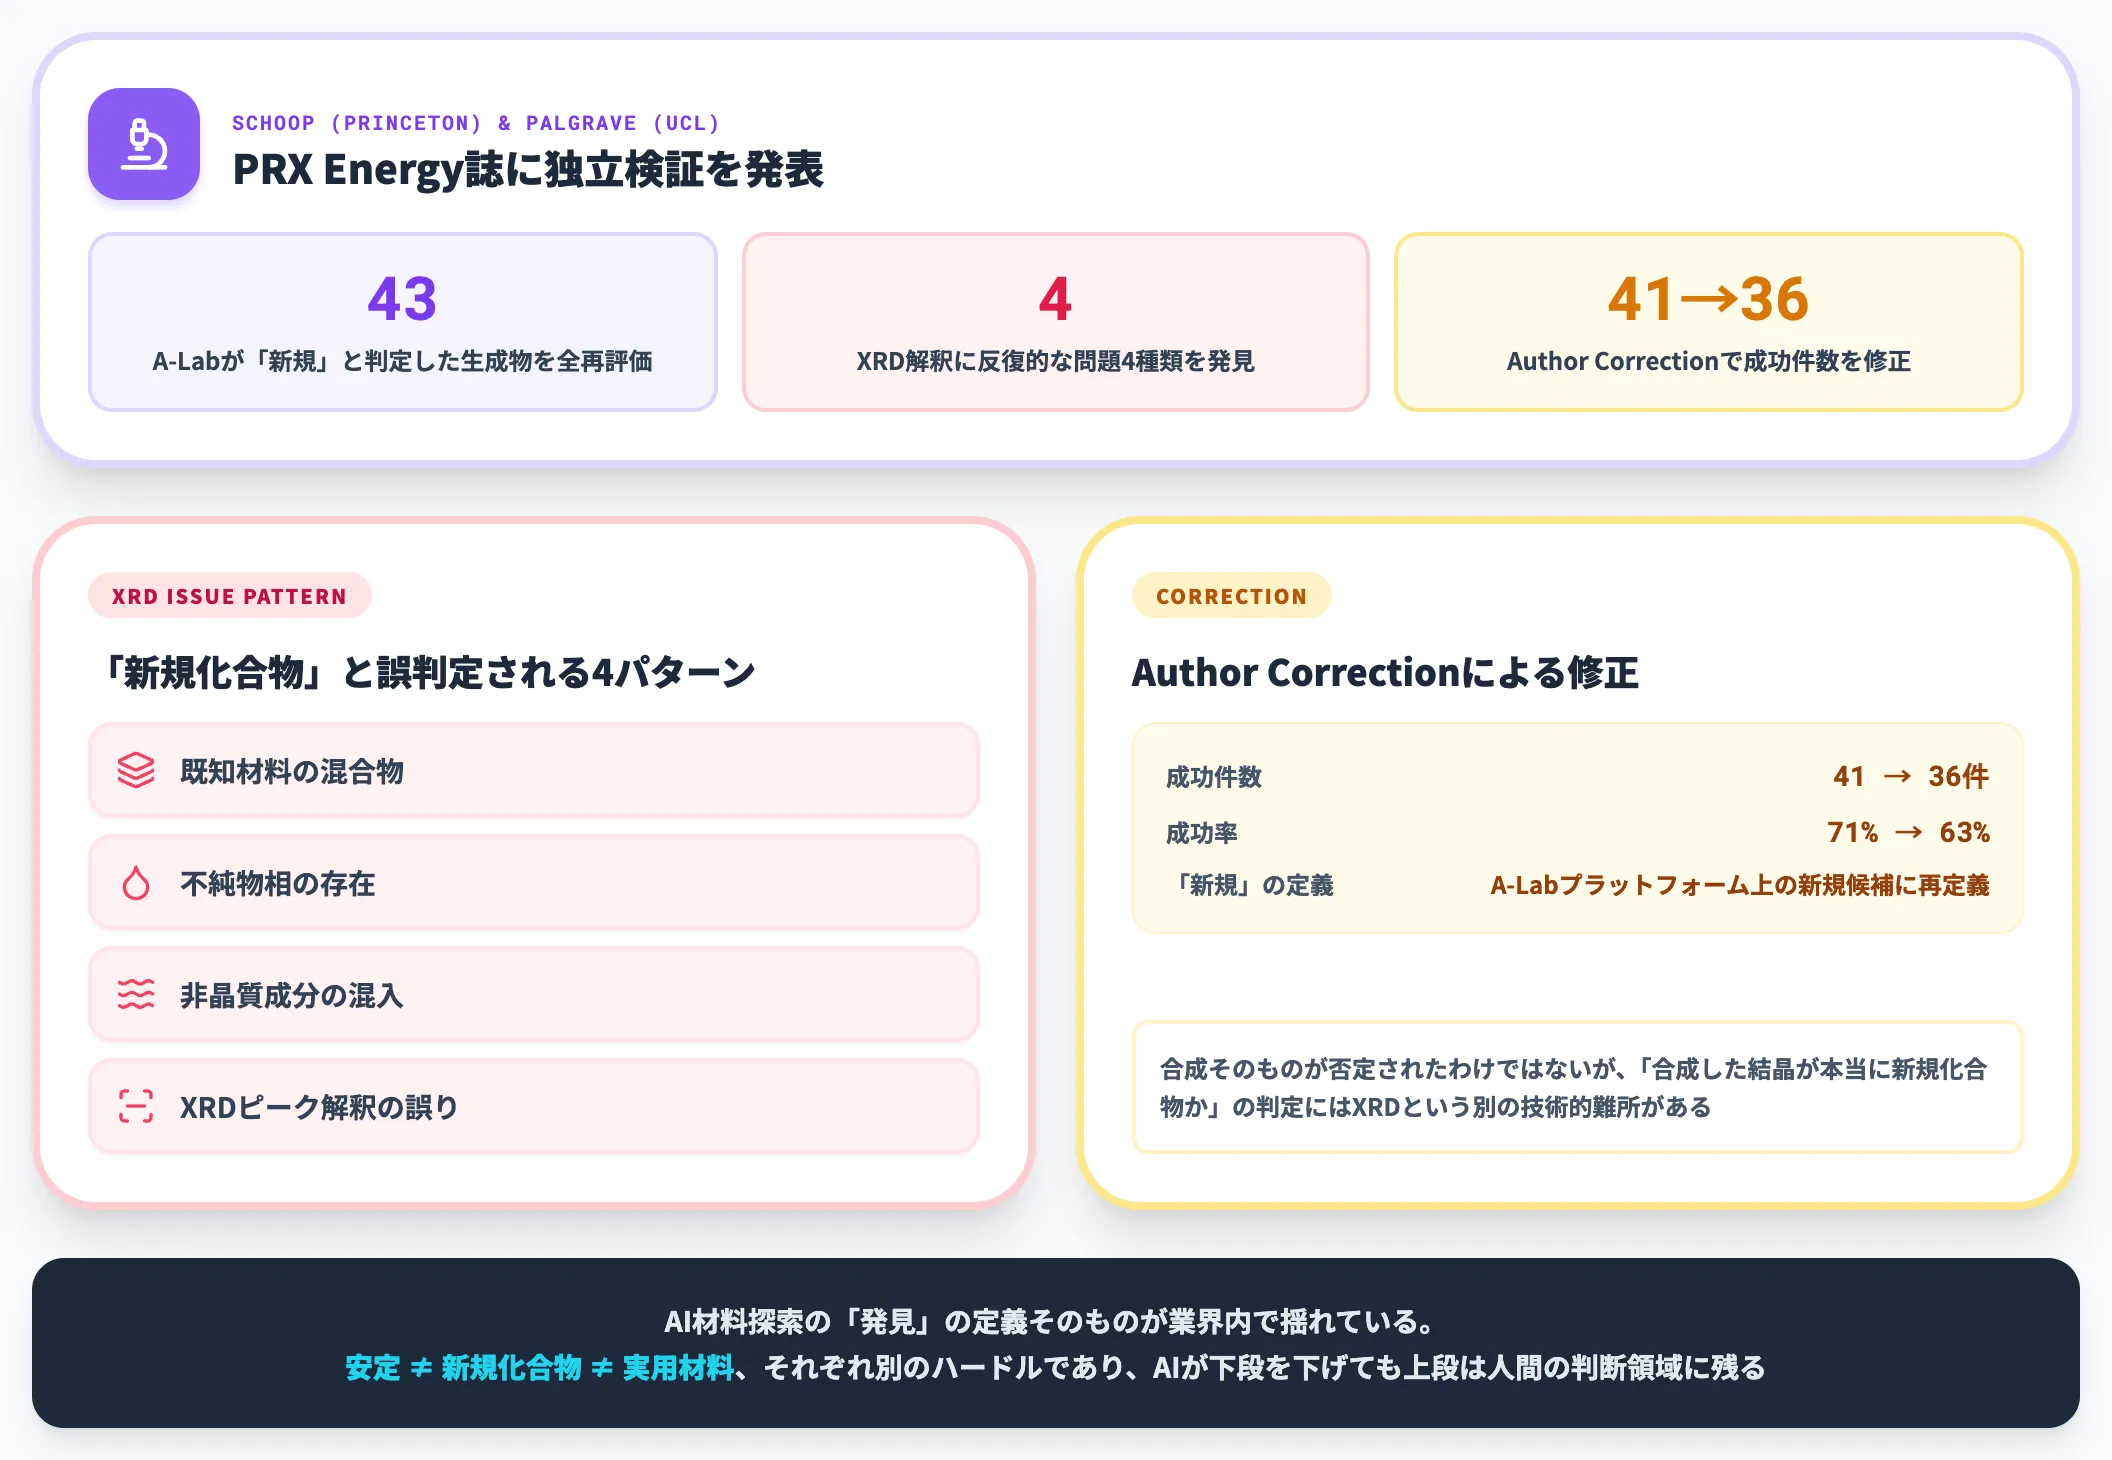2112x1460 pixels.
Task: Click caption Author Correctionで成功件数を修正
Action: coord(1708,361)
